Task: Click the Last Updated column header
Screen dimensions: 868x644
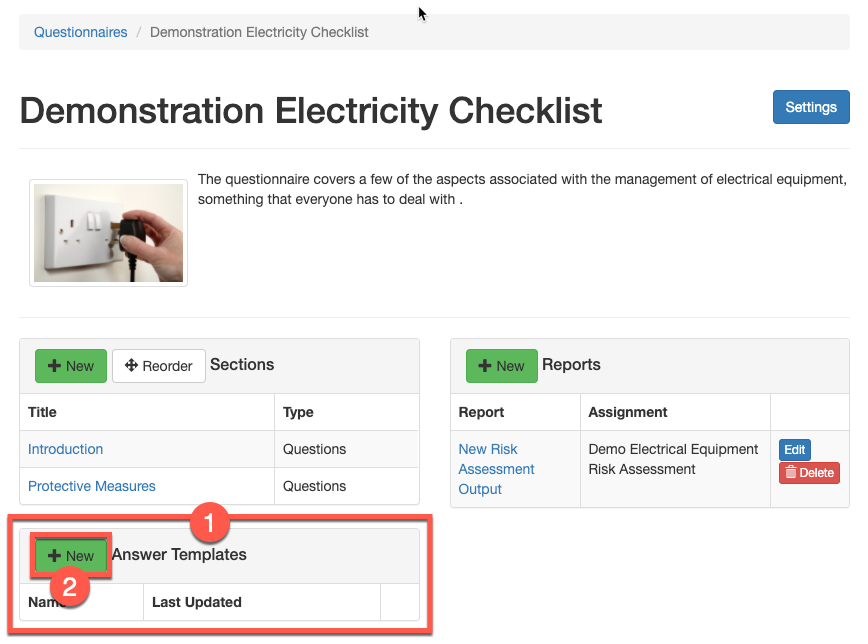Action: [197, 602]
